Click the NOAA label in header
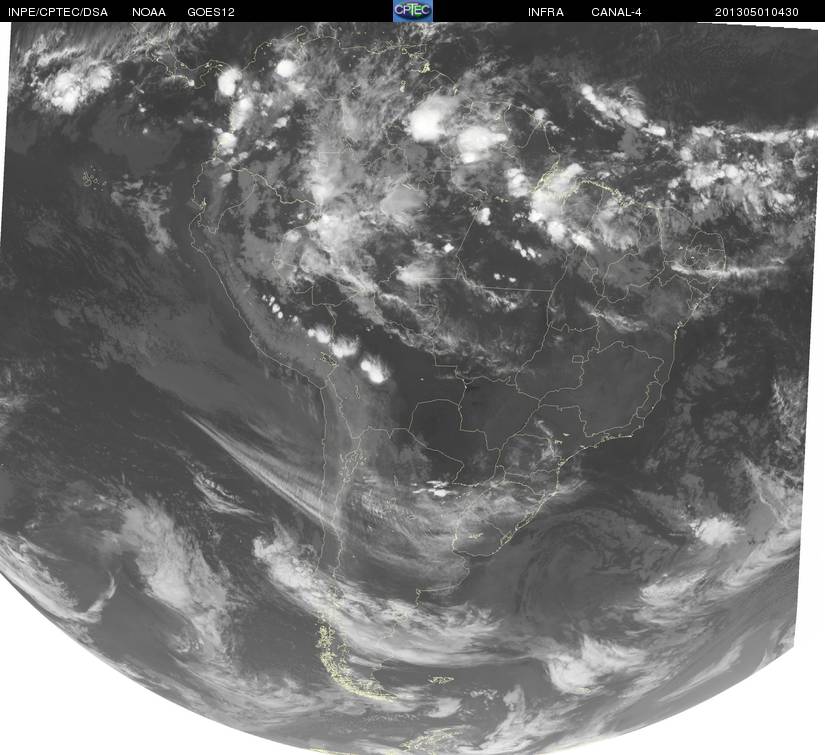 click(149, 12)
